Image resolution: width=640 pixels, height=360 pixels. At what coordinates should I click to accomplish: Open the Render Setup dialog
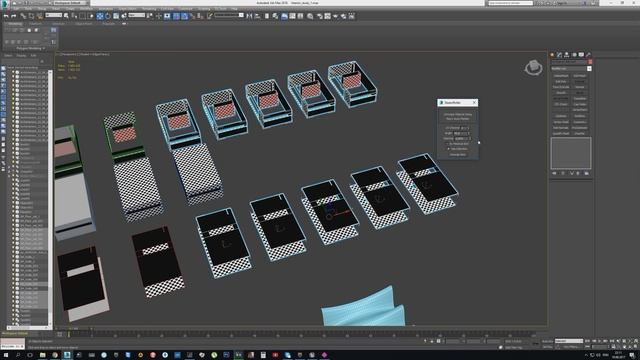coord(320,16)
